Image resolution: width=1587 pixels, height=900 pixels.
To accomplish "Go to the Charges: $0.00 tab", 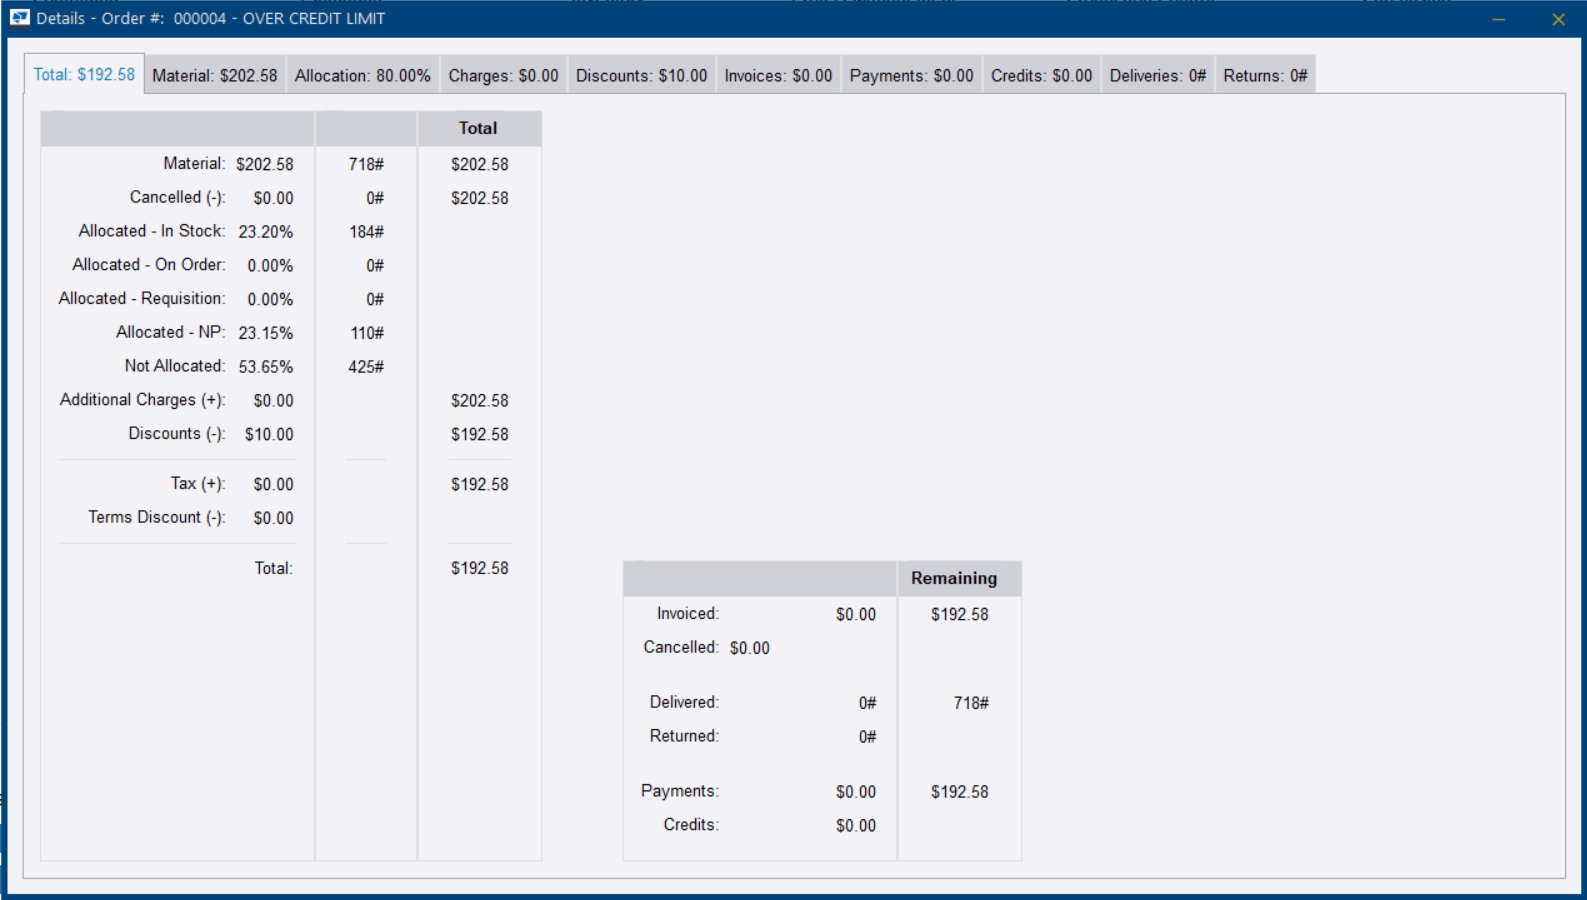I will [x=504, y=75].
